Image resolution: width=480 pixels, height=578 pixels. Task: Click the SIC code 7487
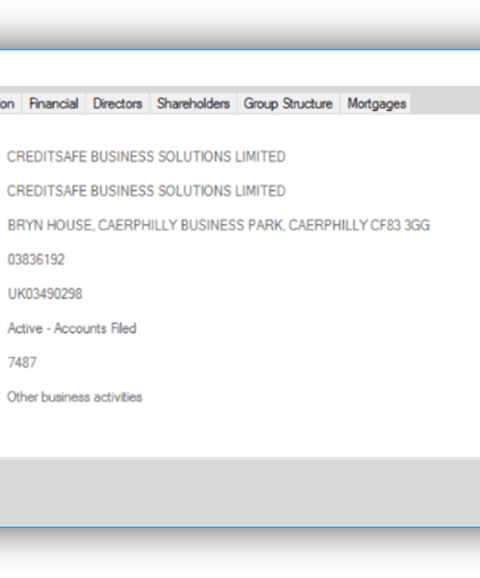(x=22, y=362)
